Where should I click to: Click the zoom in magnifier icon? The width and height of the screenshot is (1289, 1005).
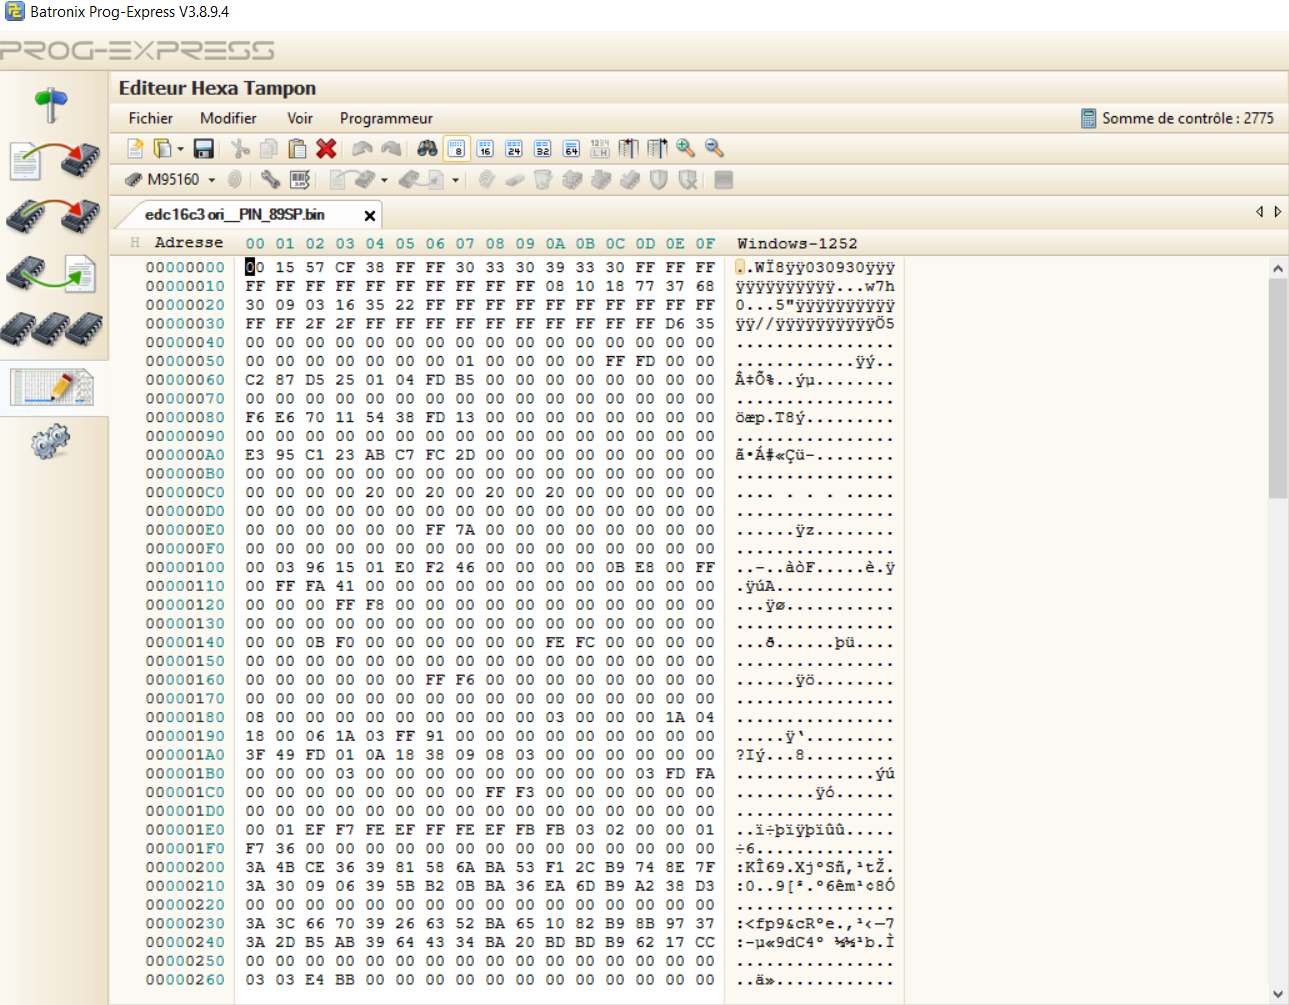tap(685, 148)
